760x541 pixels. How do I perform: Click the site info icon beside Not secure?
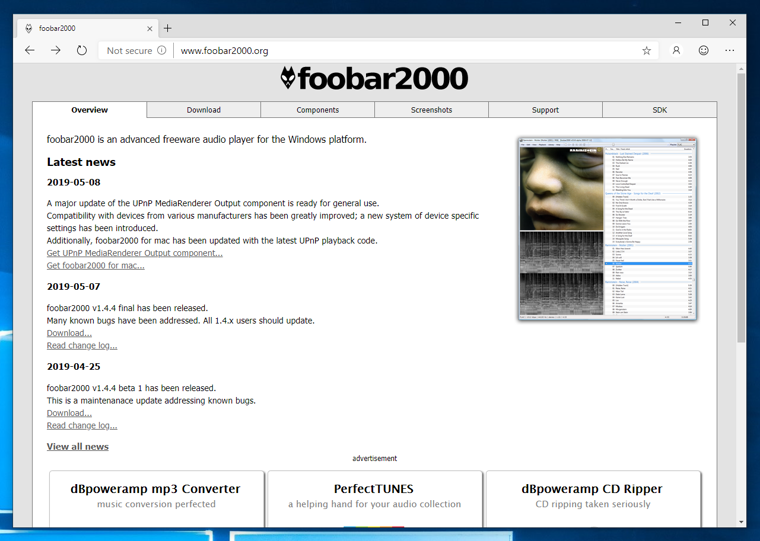[161, 50]
